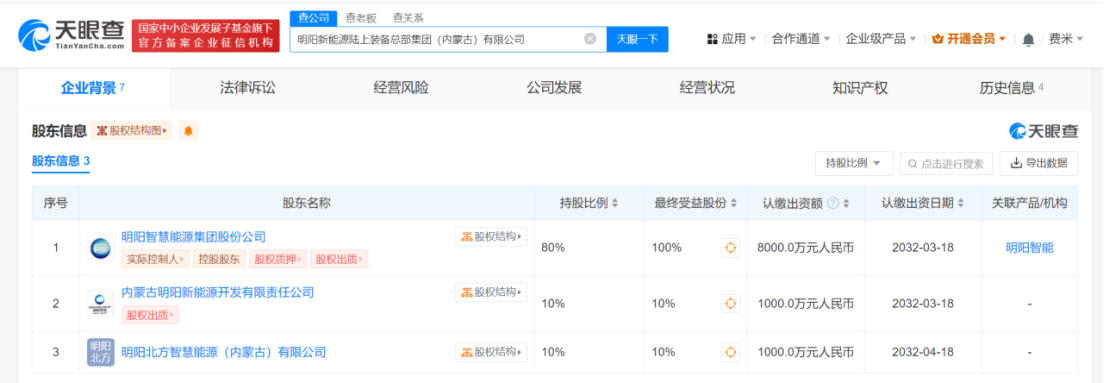Click the 内蒙古明阳新能源开发 company logo
This screenshot has height=383, width=1104.
(101, 303)
